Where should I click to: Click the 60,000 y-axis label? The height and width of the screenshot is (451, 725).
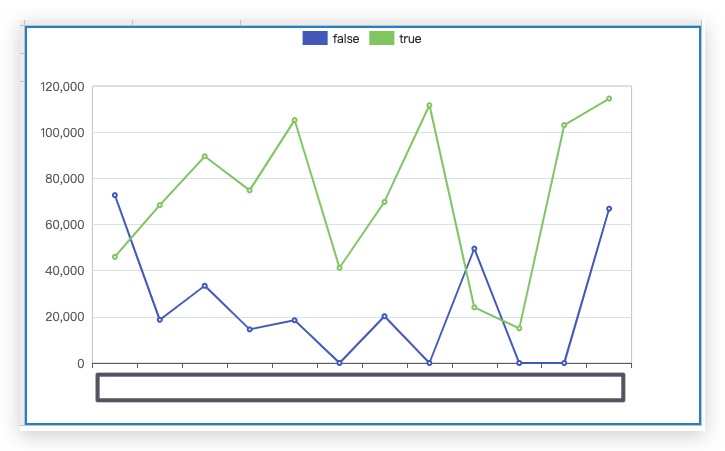click(x=65, y=225)
